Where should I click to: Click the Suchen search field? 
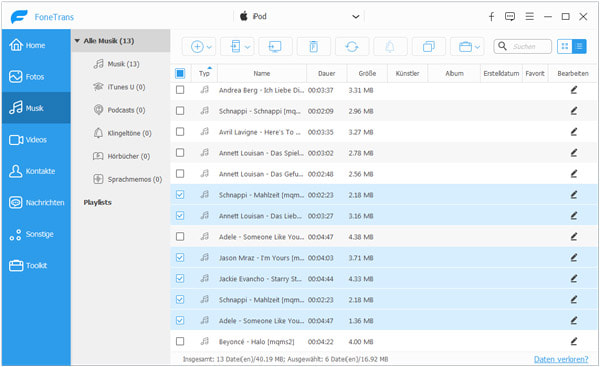[x=523, y=46]
